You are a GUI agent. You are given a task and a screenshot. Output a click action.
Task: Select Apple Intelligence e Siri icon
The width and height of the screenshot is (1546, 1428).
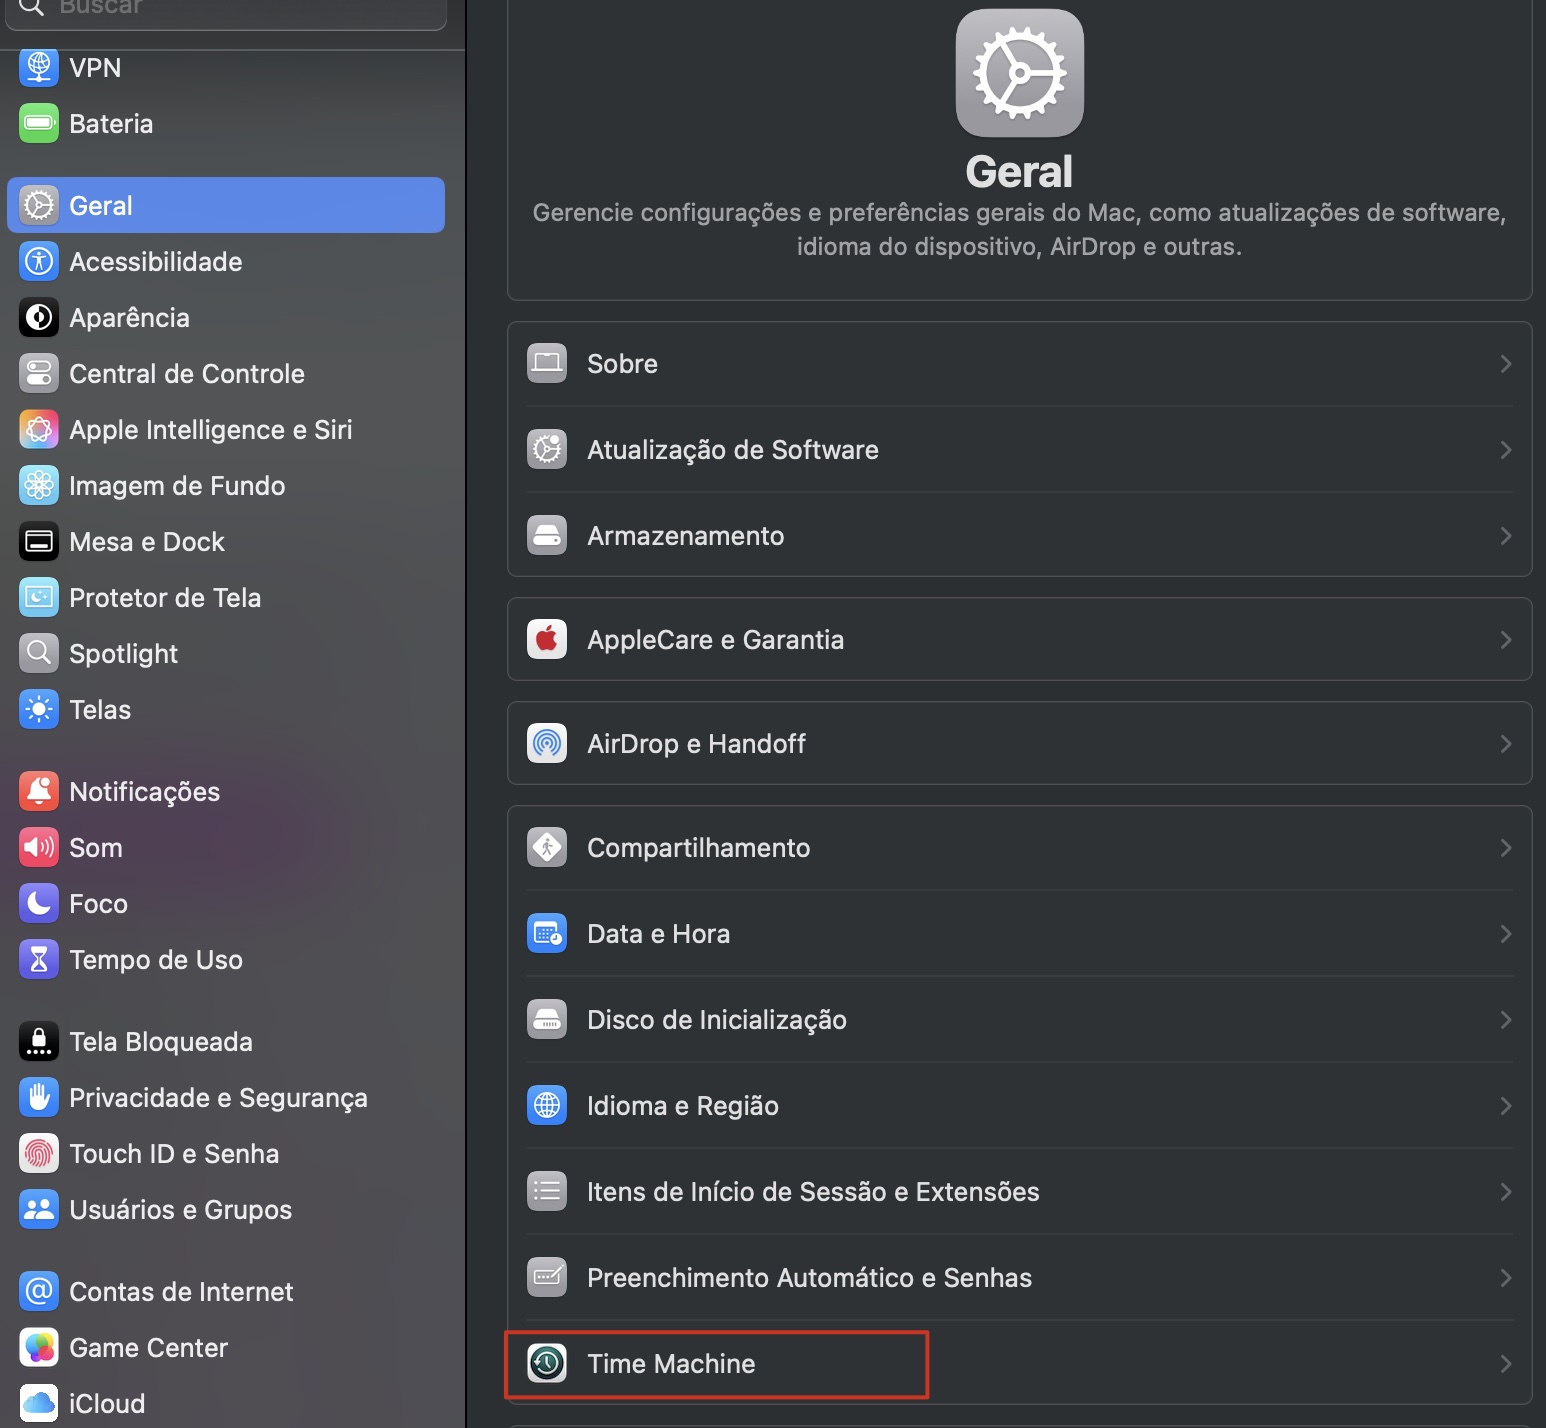point(38,429)
